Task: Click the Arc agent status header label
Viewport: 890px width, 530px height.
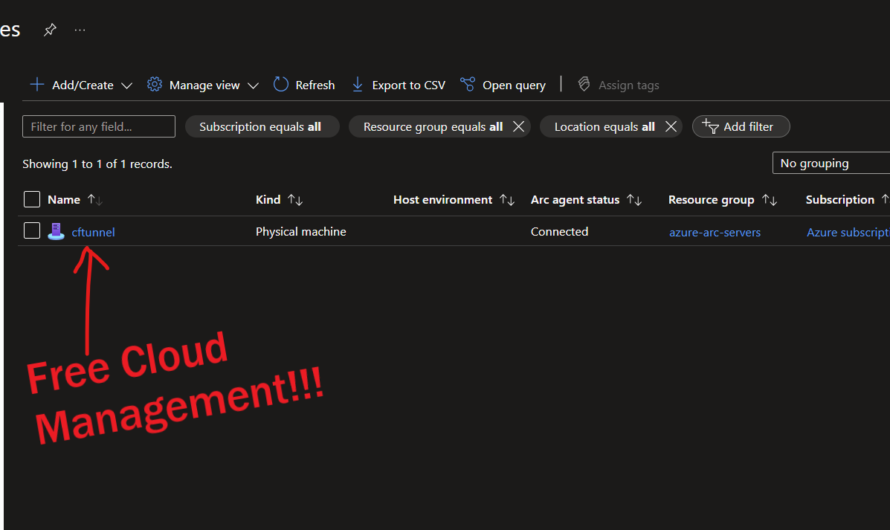Action: click(x=575, y=200)
